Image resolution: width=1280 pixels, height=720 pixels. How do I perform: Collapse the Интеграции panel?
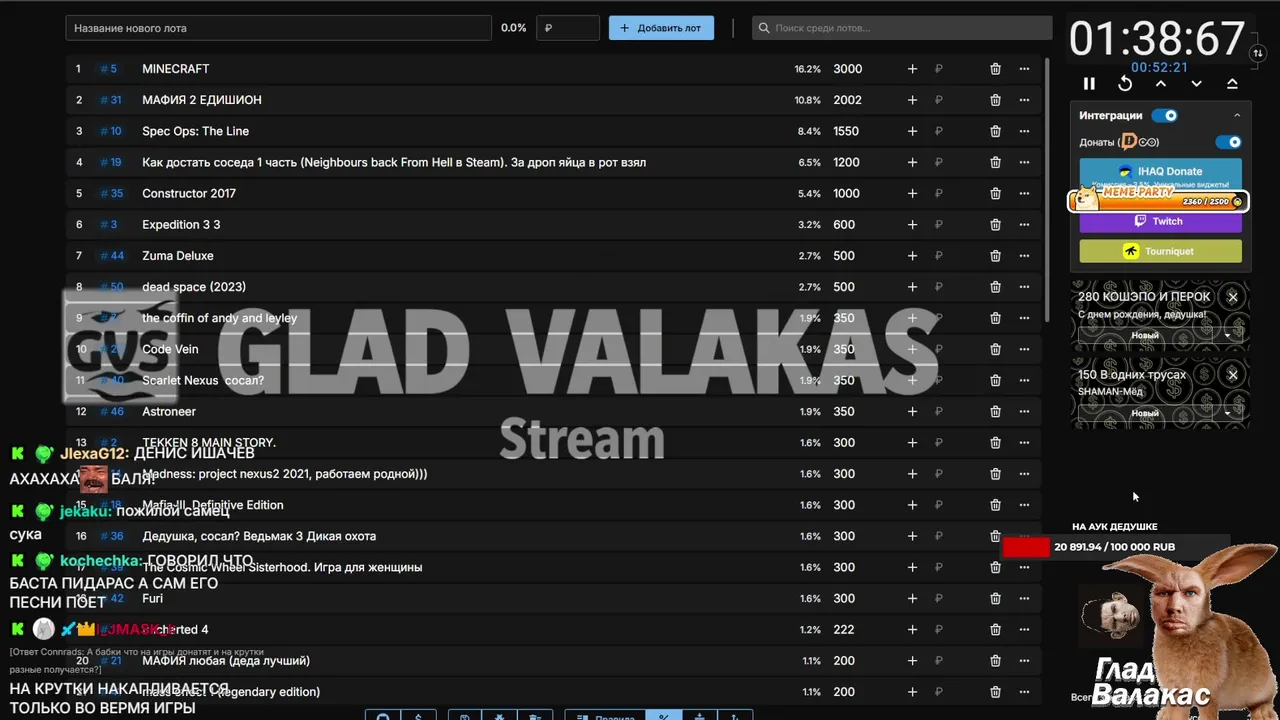point(1237,116)
